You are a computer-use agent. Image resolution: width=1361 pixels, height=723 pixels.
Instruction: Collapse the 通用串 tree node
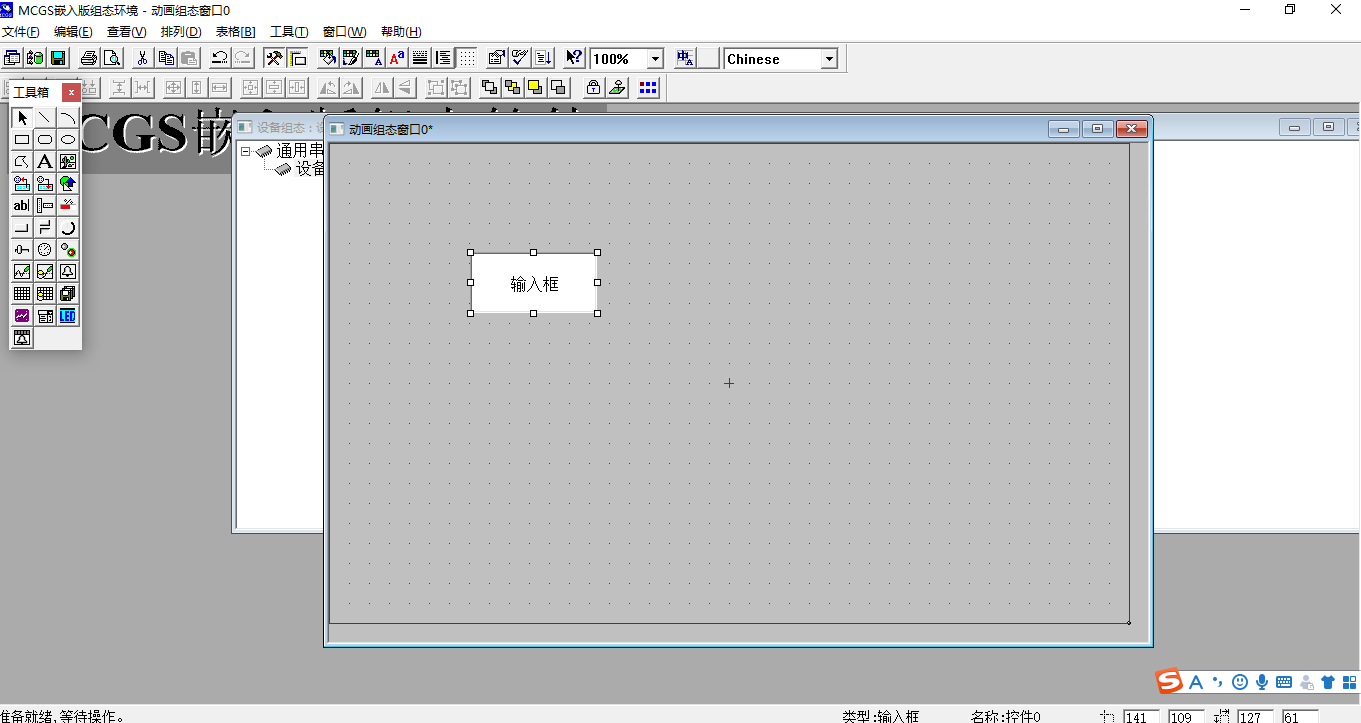(245, 151)
